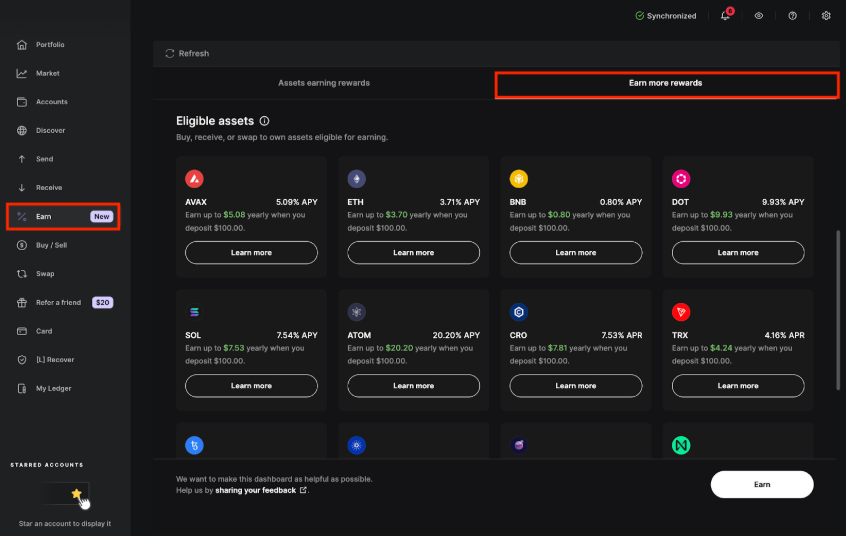Screen dimensions: 846x536
Task: Click Learn more under BNB
Action: [576, 253]
